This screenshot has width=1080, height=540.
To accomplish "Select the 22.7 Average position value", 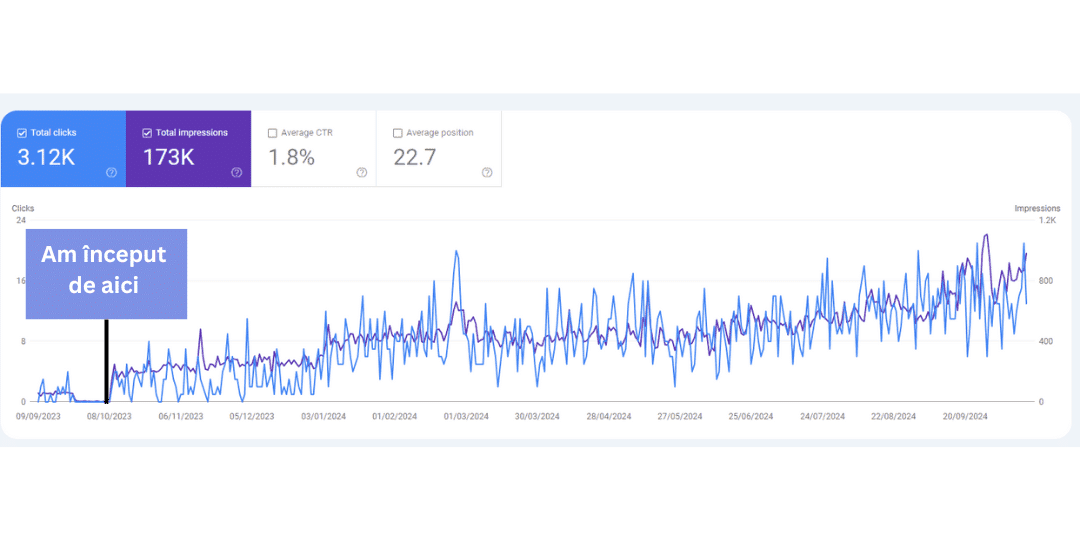I will point(414,157).
